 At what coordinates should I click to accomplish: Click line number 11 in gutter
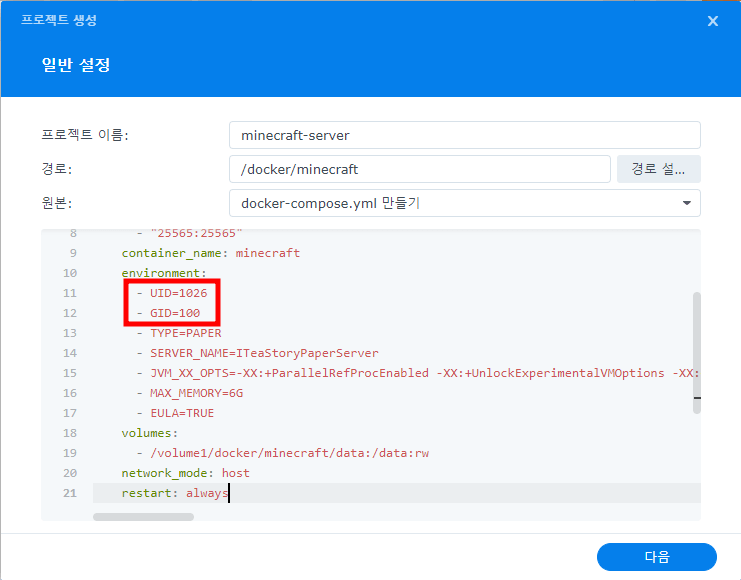(x=69, y=293)
